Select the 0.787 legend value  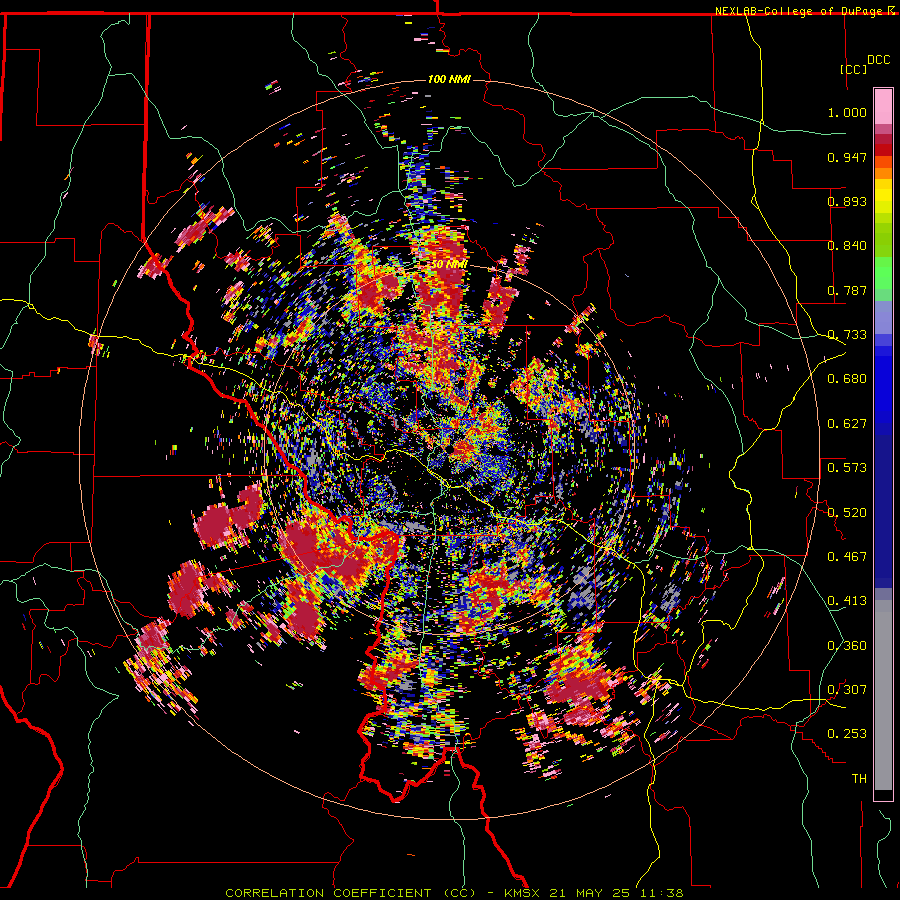click(847, 290)
